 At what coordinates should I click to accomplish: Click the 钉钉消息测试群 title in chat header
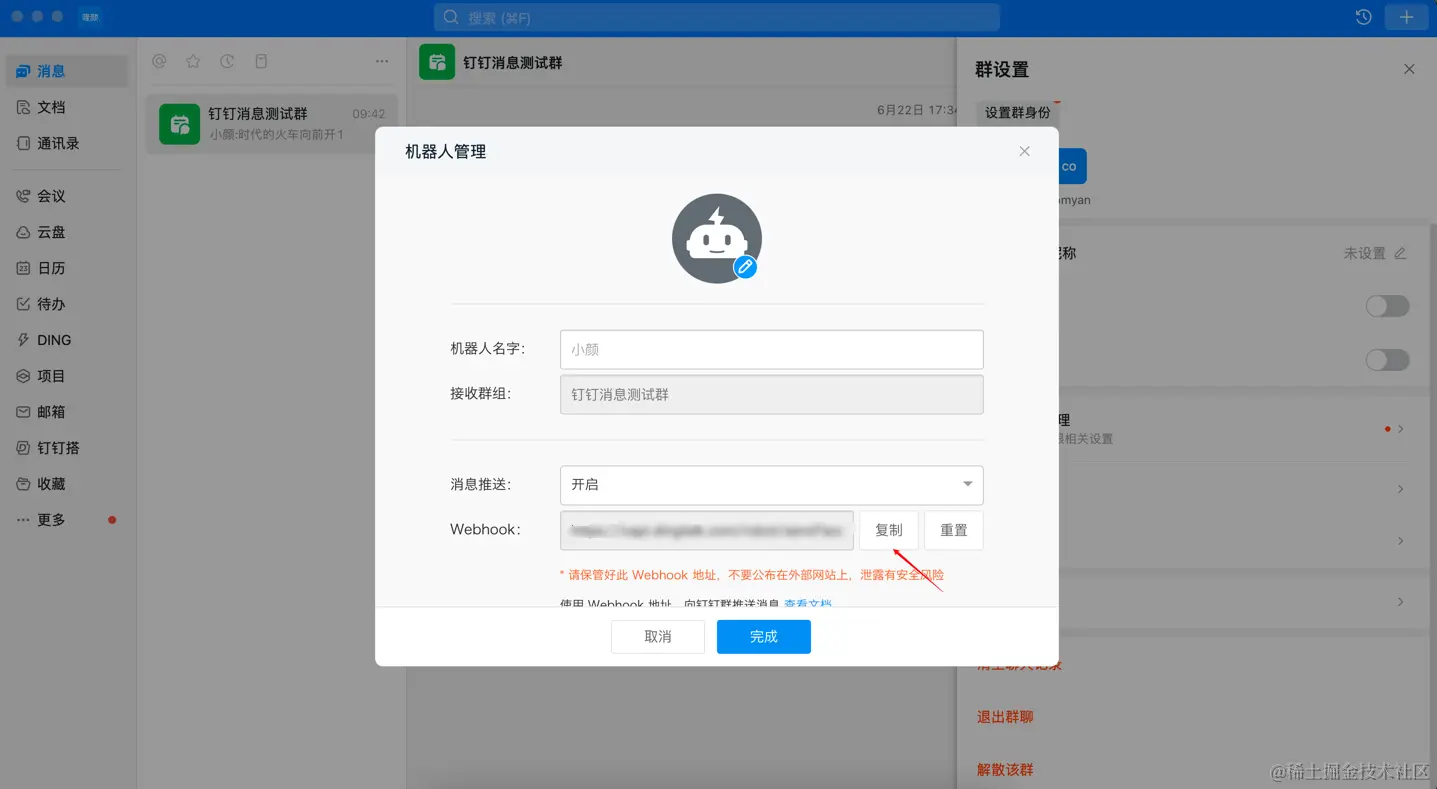[x=513, y=62]
